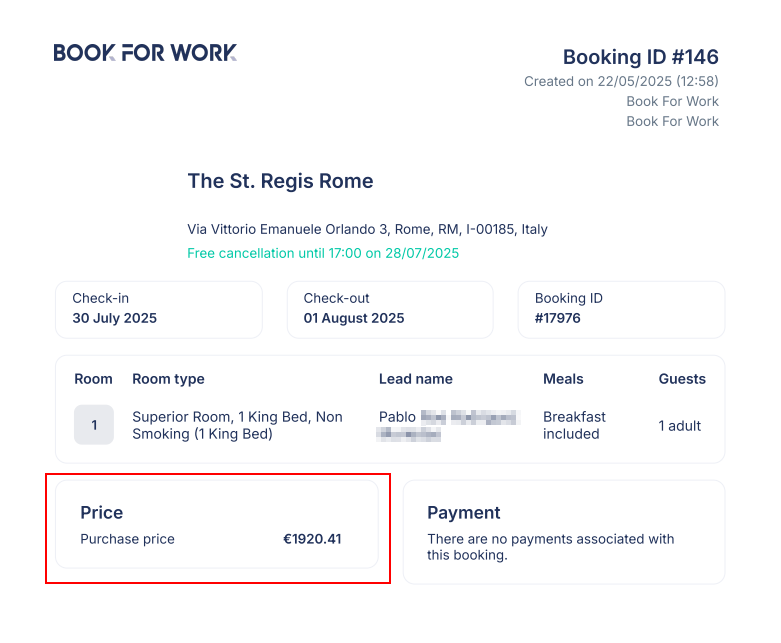Click the Check-out label
This screenshot has height=643, width=781.
(x=336, y=298)
